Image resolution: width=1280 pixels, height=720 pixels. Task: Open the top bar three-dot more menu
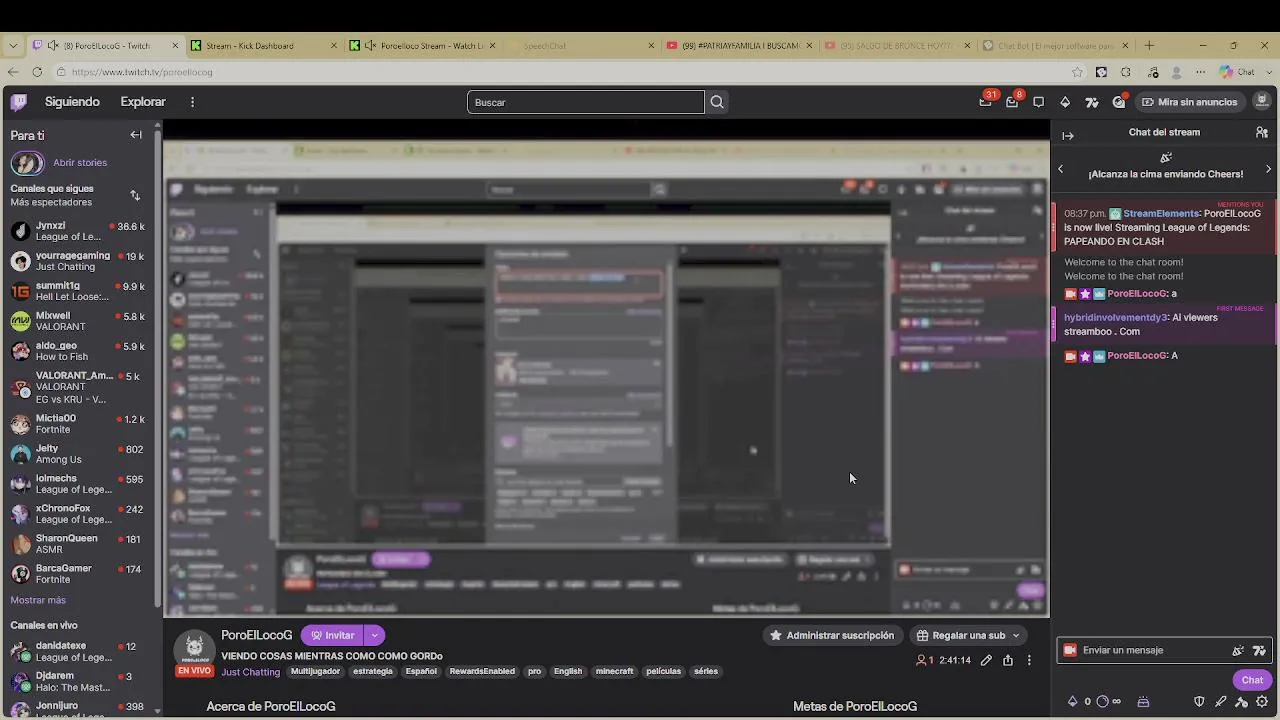tap(193, 102)
